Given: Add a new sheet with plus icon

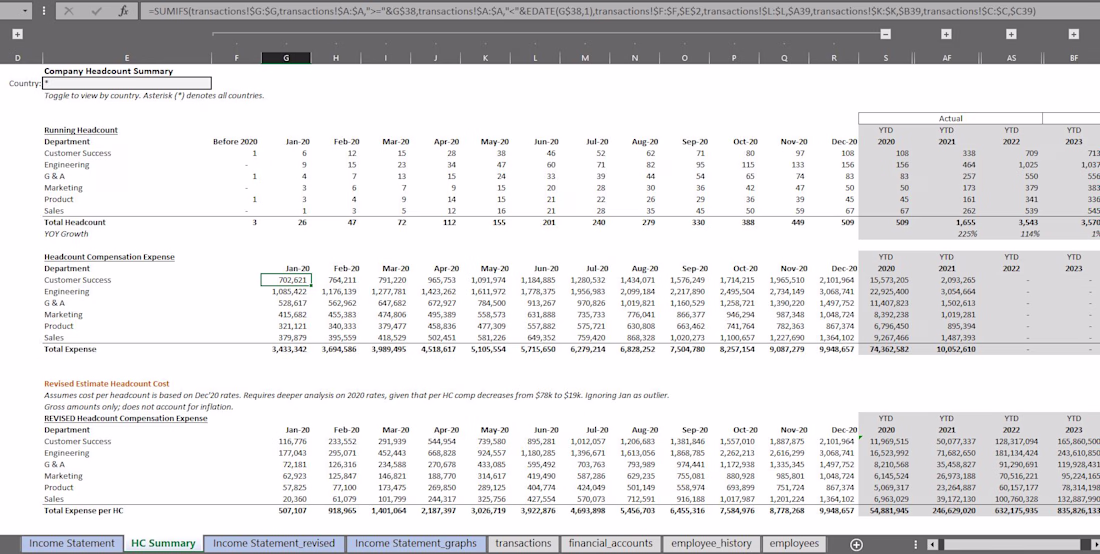Looking at the screenshot, I should (856, 544).
